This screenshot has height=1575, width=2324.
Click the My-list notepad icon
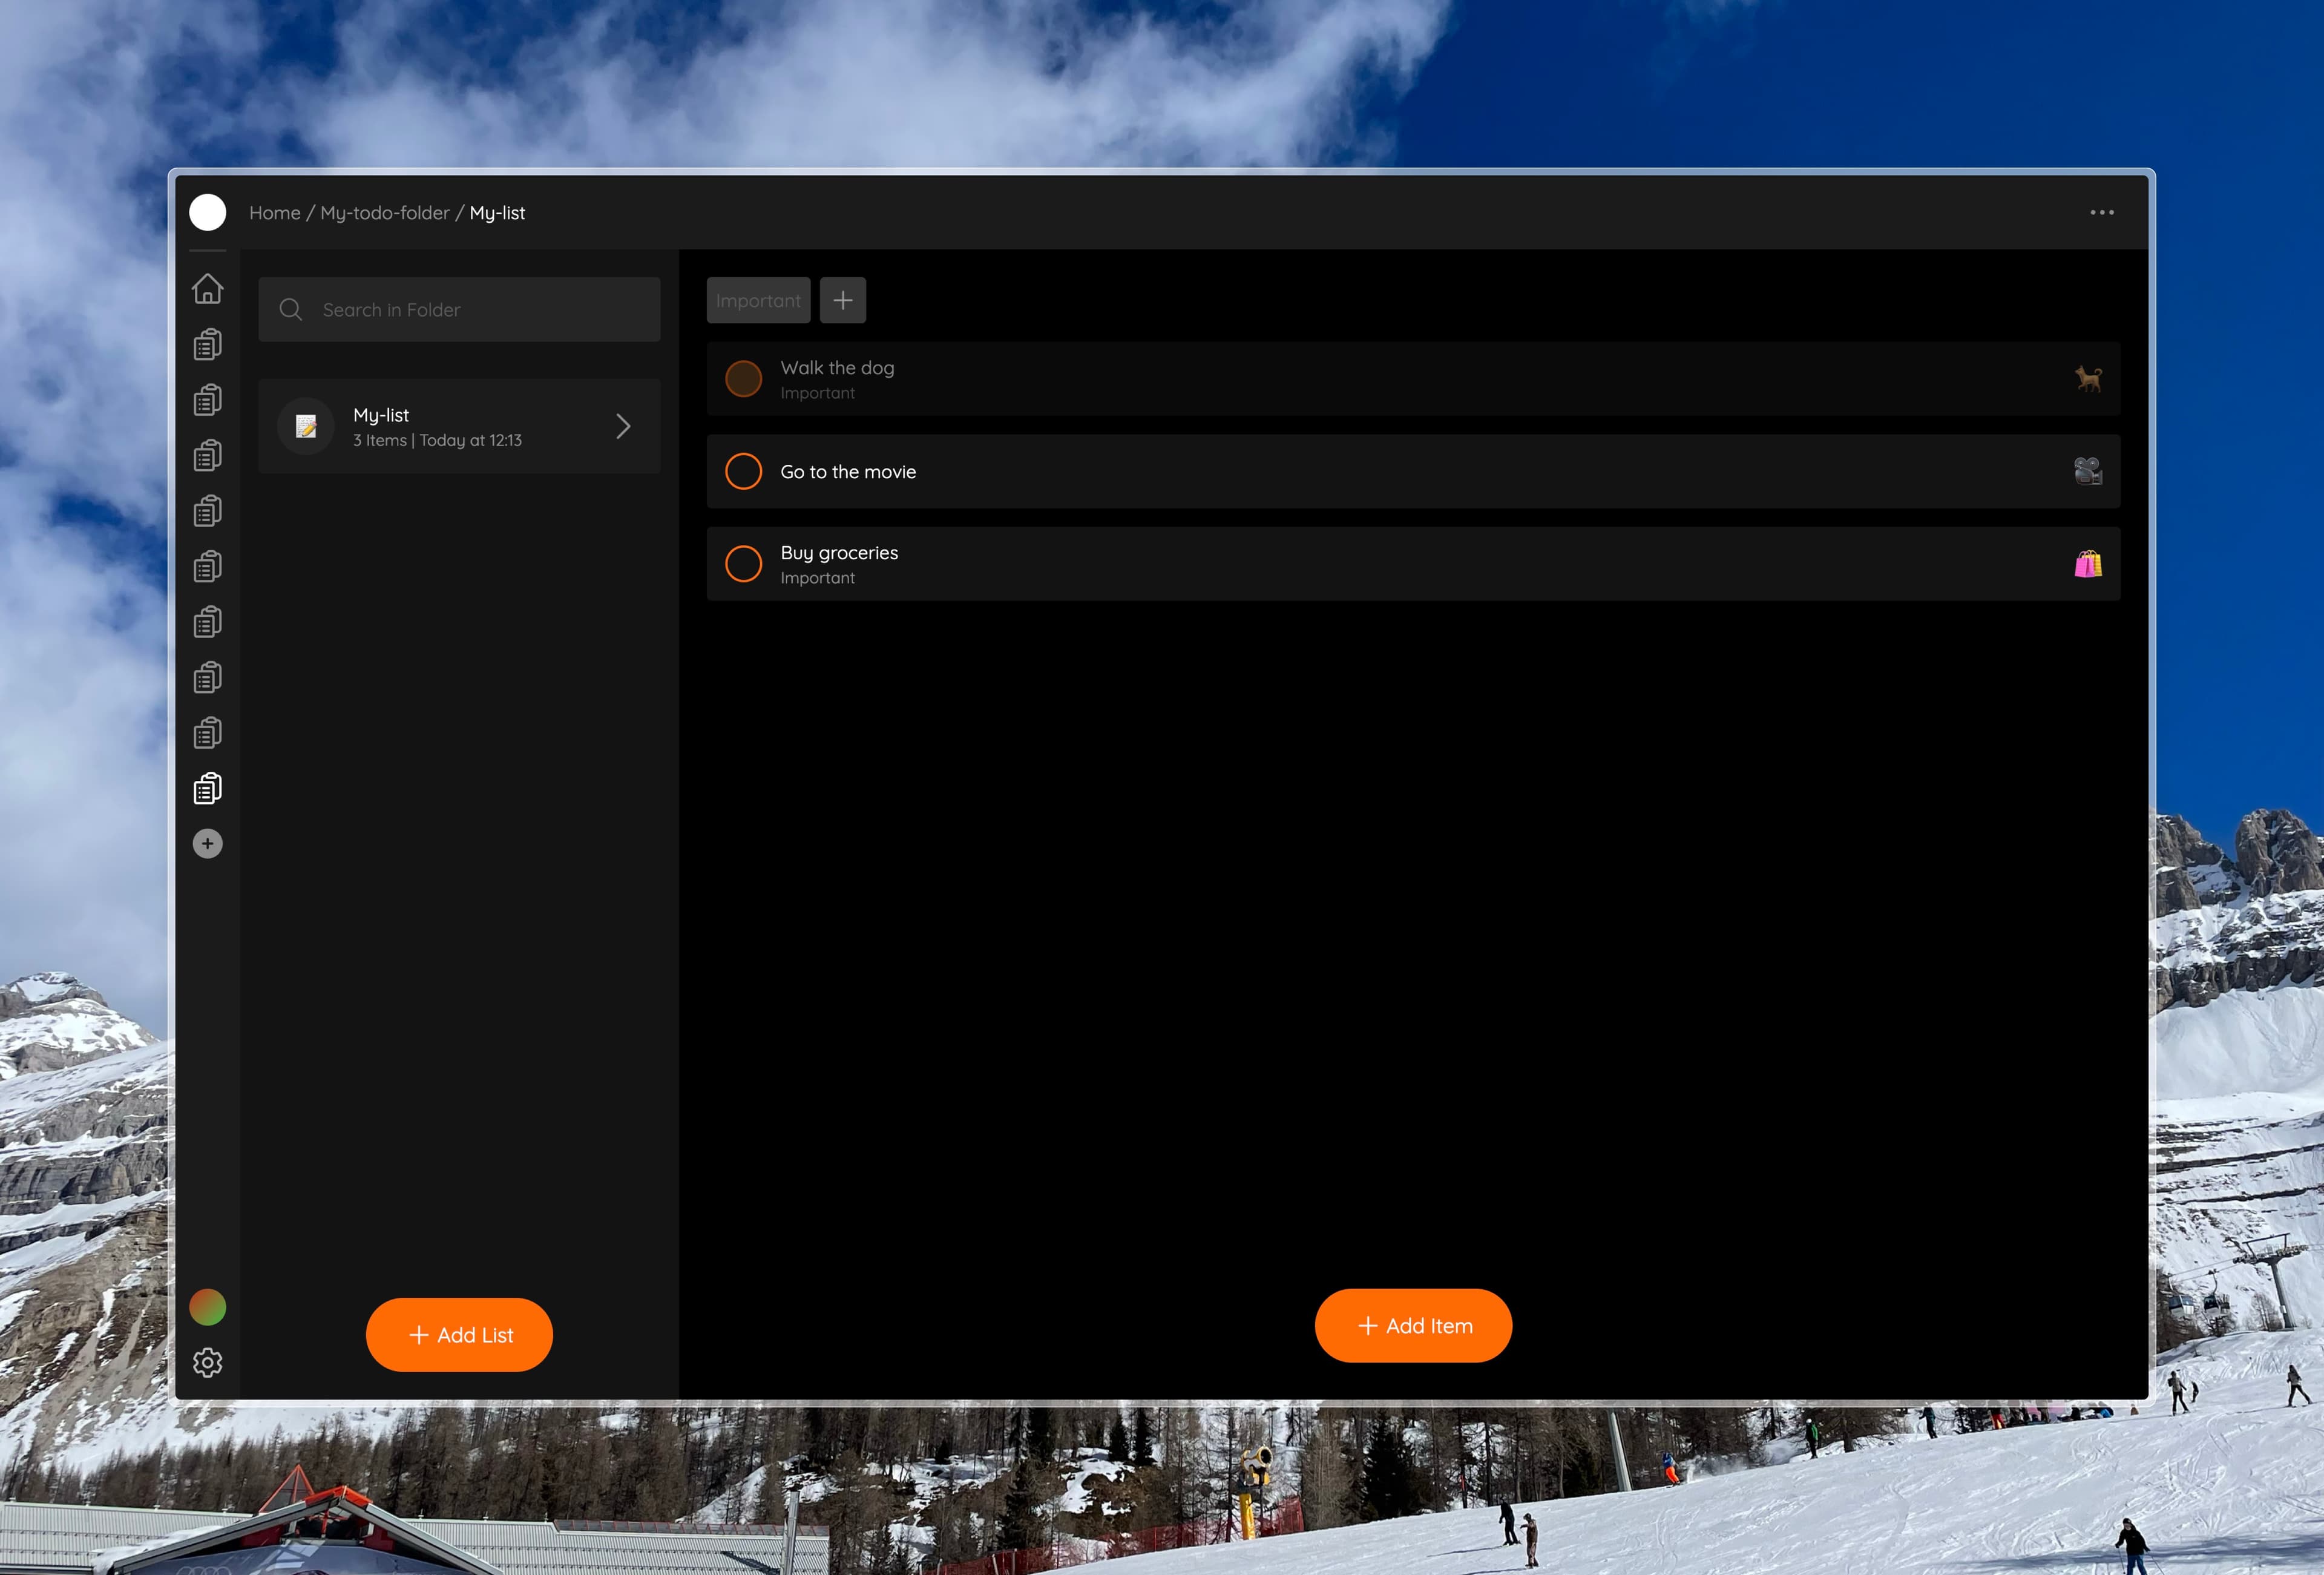tap(306, 427)
